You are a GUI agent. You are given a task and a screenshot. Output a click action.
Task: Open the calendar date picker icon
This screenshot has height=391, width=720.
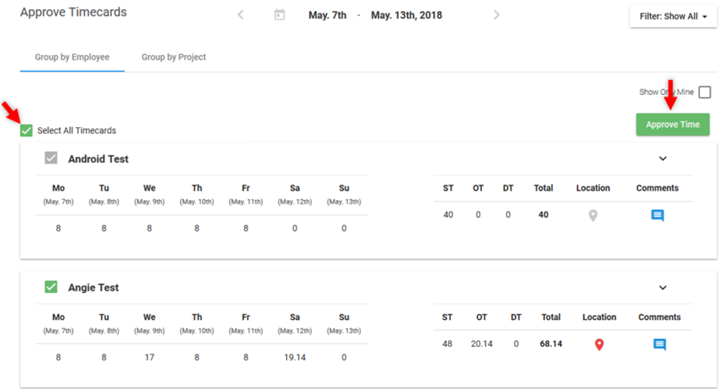click(x=279, y=15)
